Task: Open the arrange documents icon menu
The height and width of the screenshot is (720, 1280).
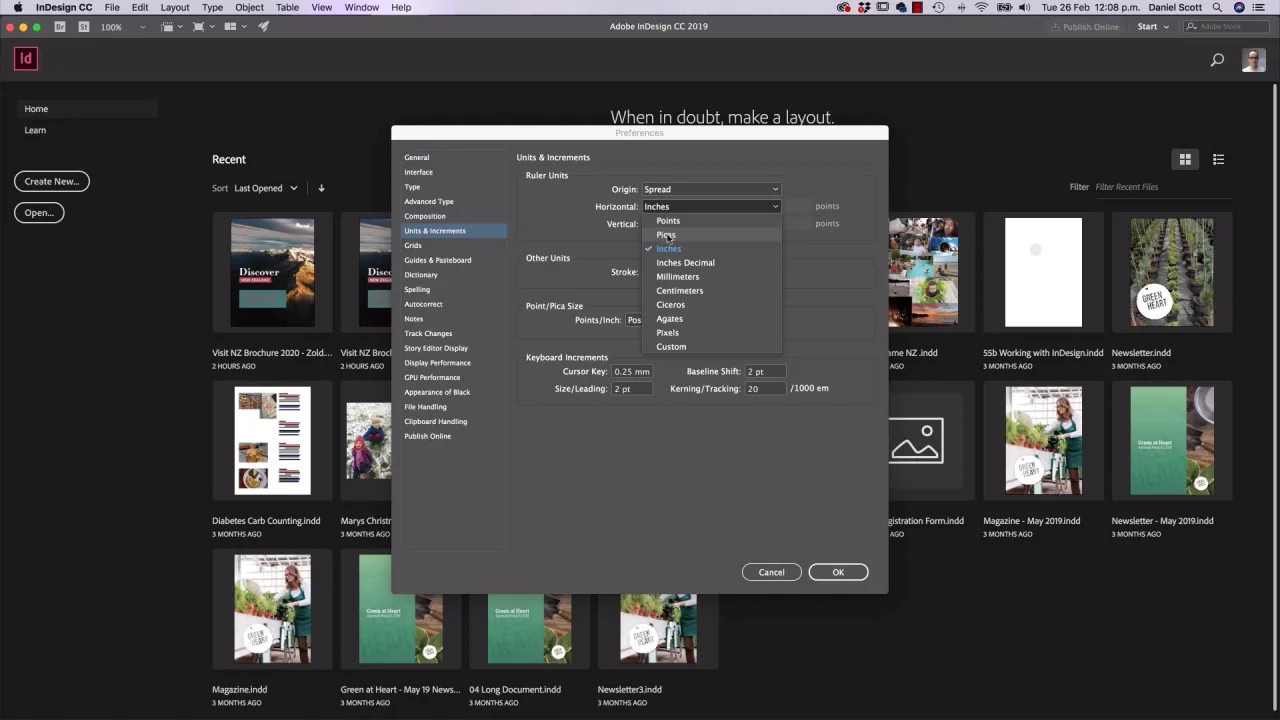Action: (x=234, y=27)
